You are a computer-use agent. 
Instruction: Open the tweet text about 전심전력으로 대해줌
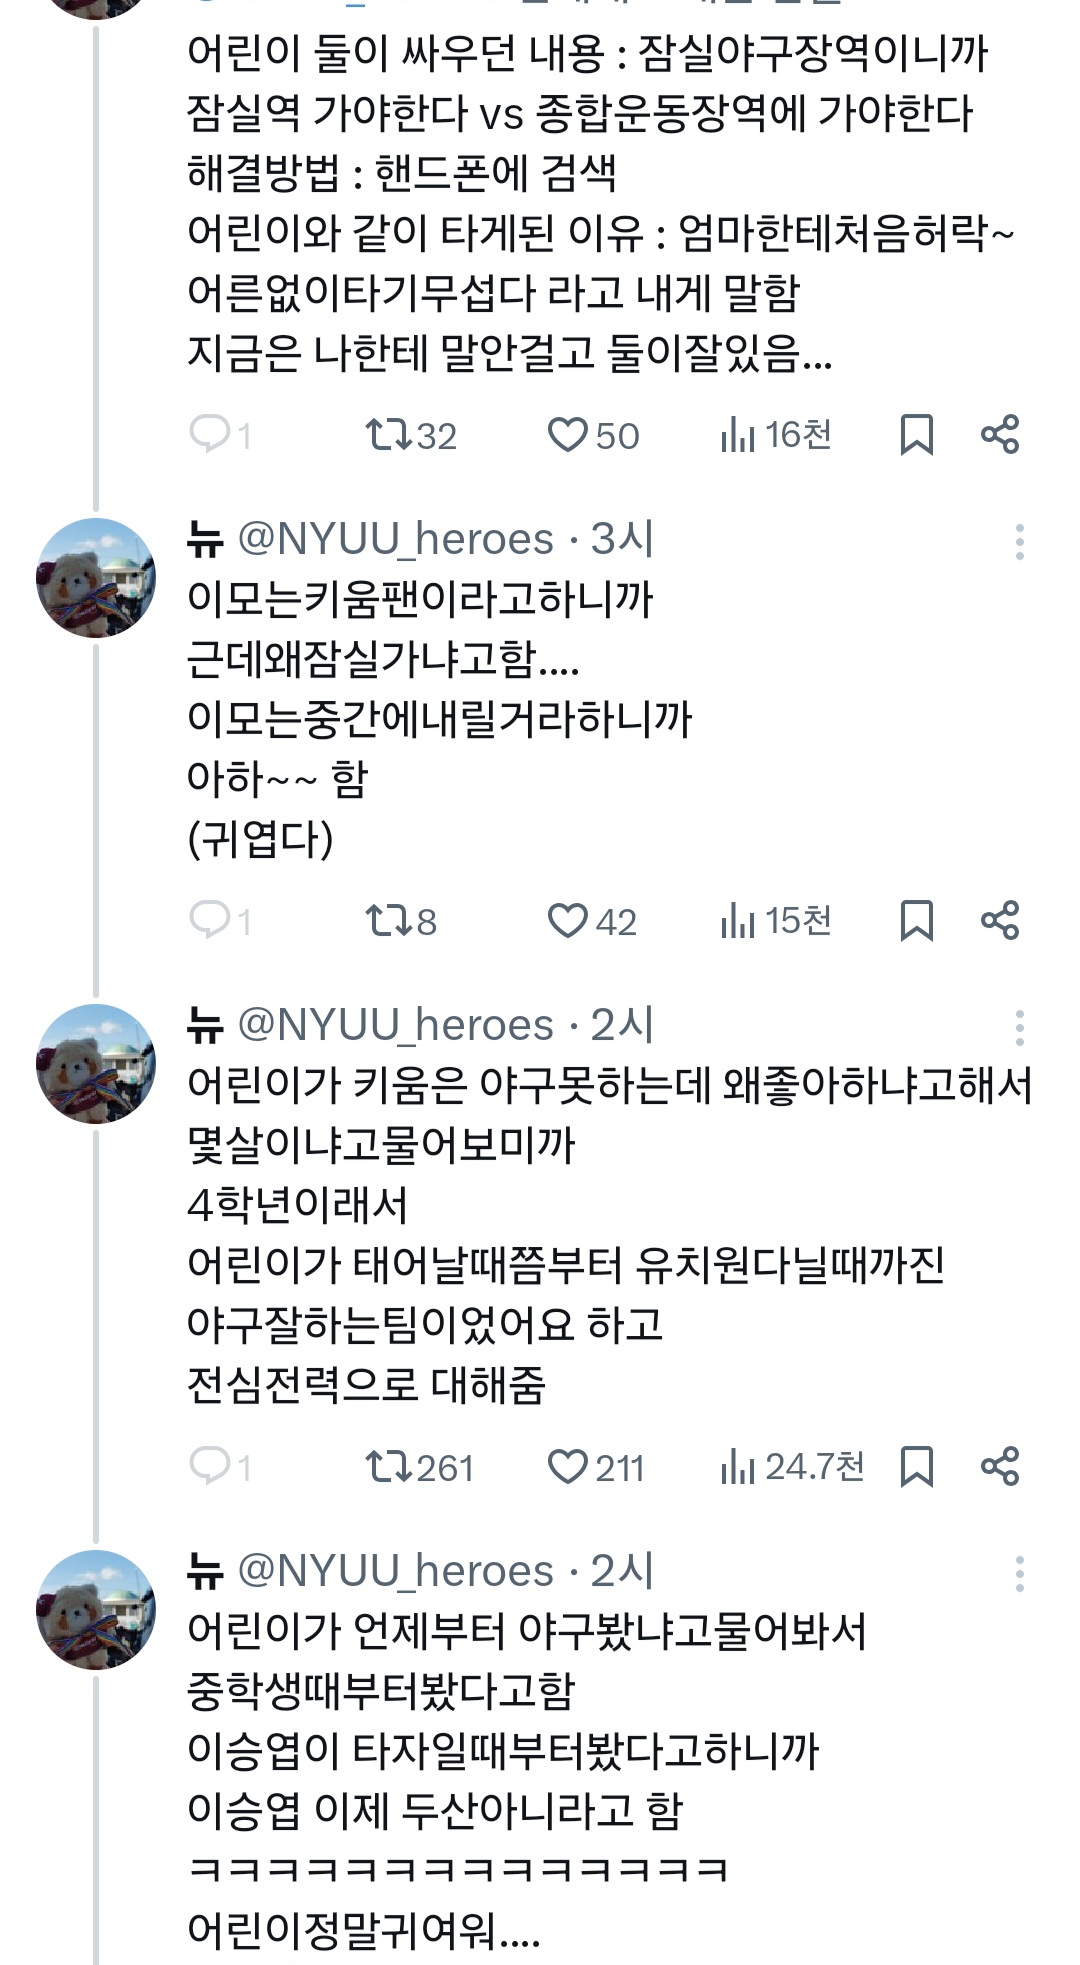[366, 1385]
